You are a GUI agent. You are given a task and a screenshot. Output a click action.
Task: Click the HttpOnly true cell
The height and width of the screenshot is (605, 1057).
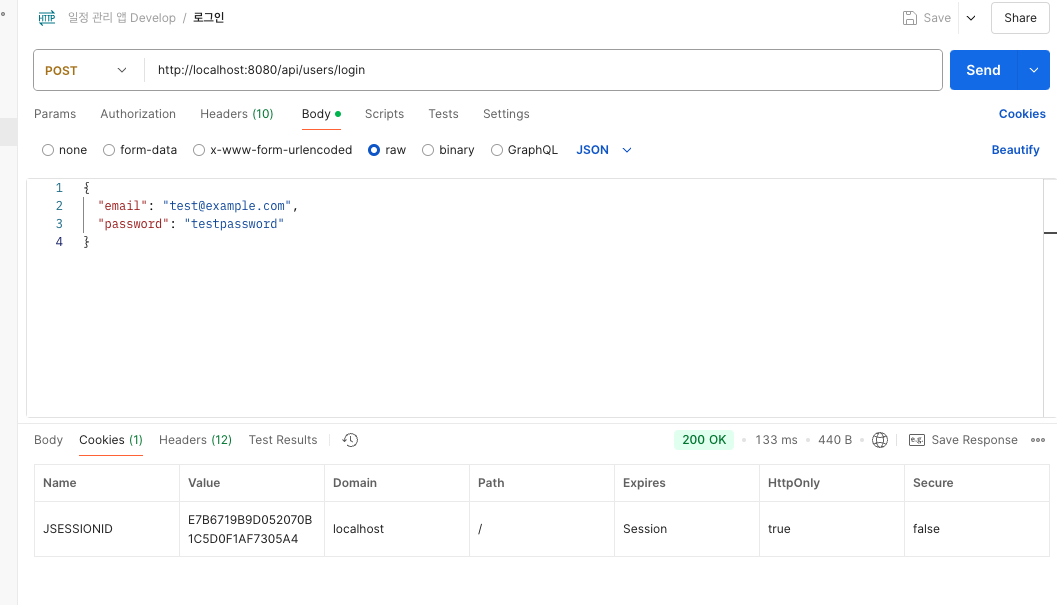coord(832,529)
